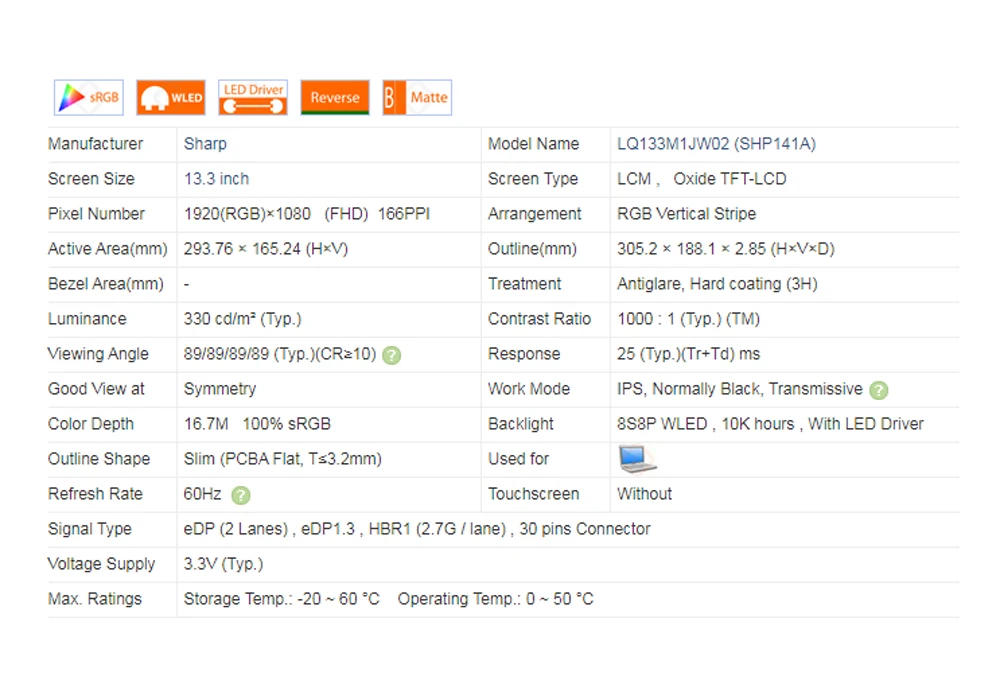The height and width of the screenshot is (688, 1000).
Task: Click the Manufacturer row label
Action: click(x=96, y=144)
